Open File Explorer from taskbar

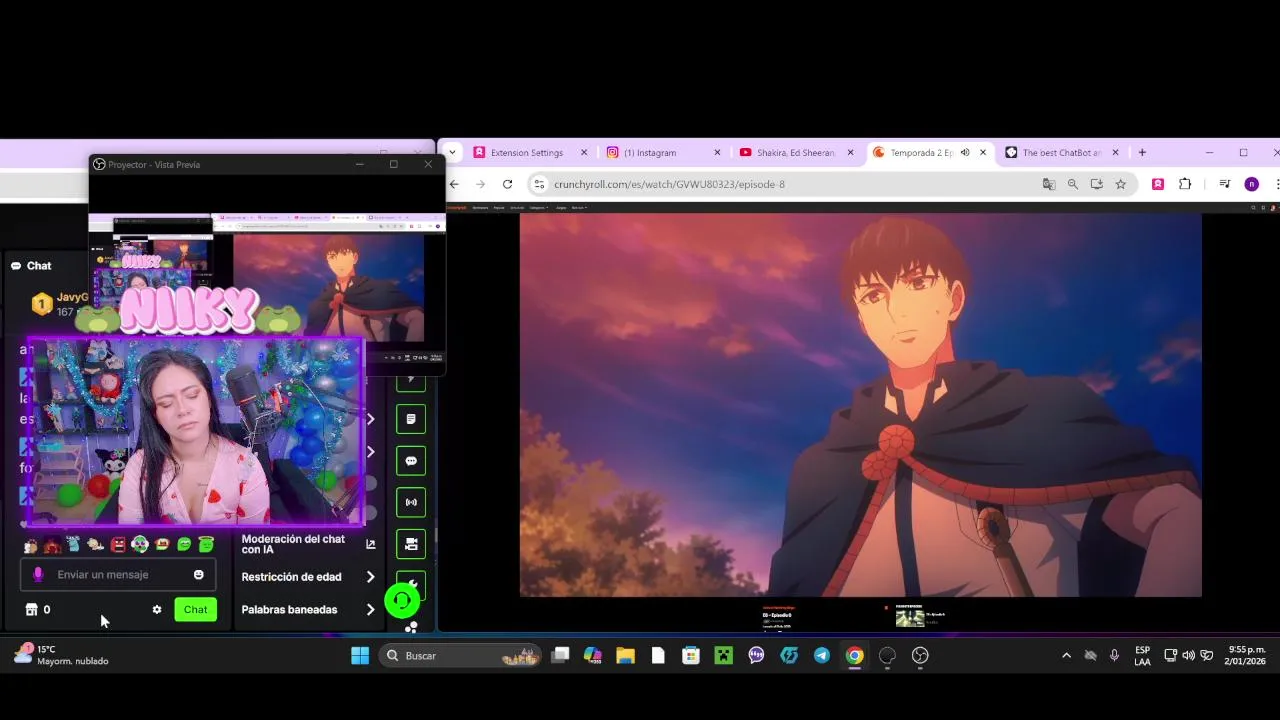(x=625, y=656)
